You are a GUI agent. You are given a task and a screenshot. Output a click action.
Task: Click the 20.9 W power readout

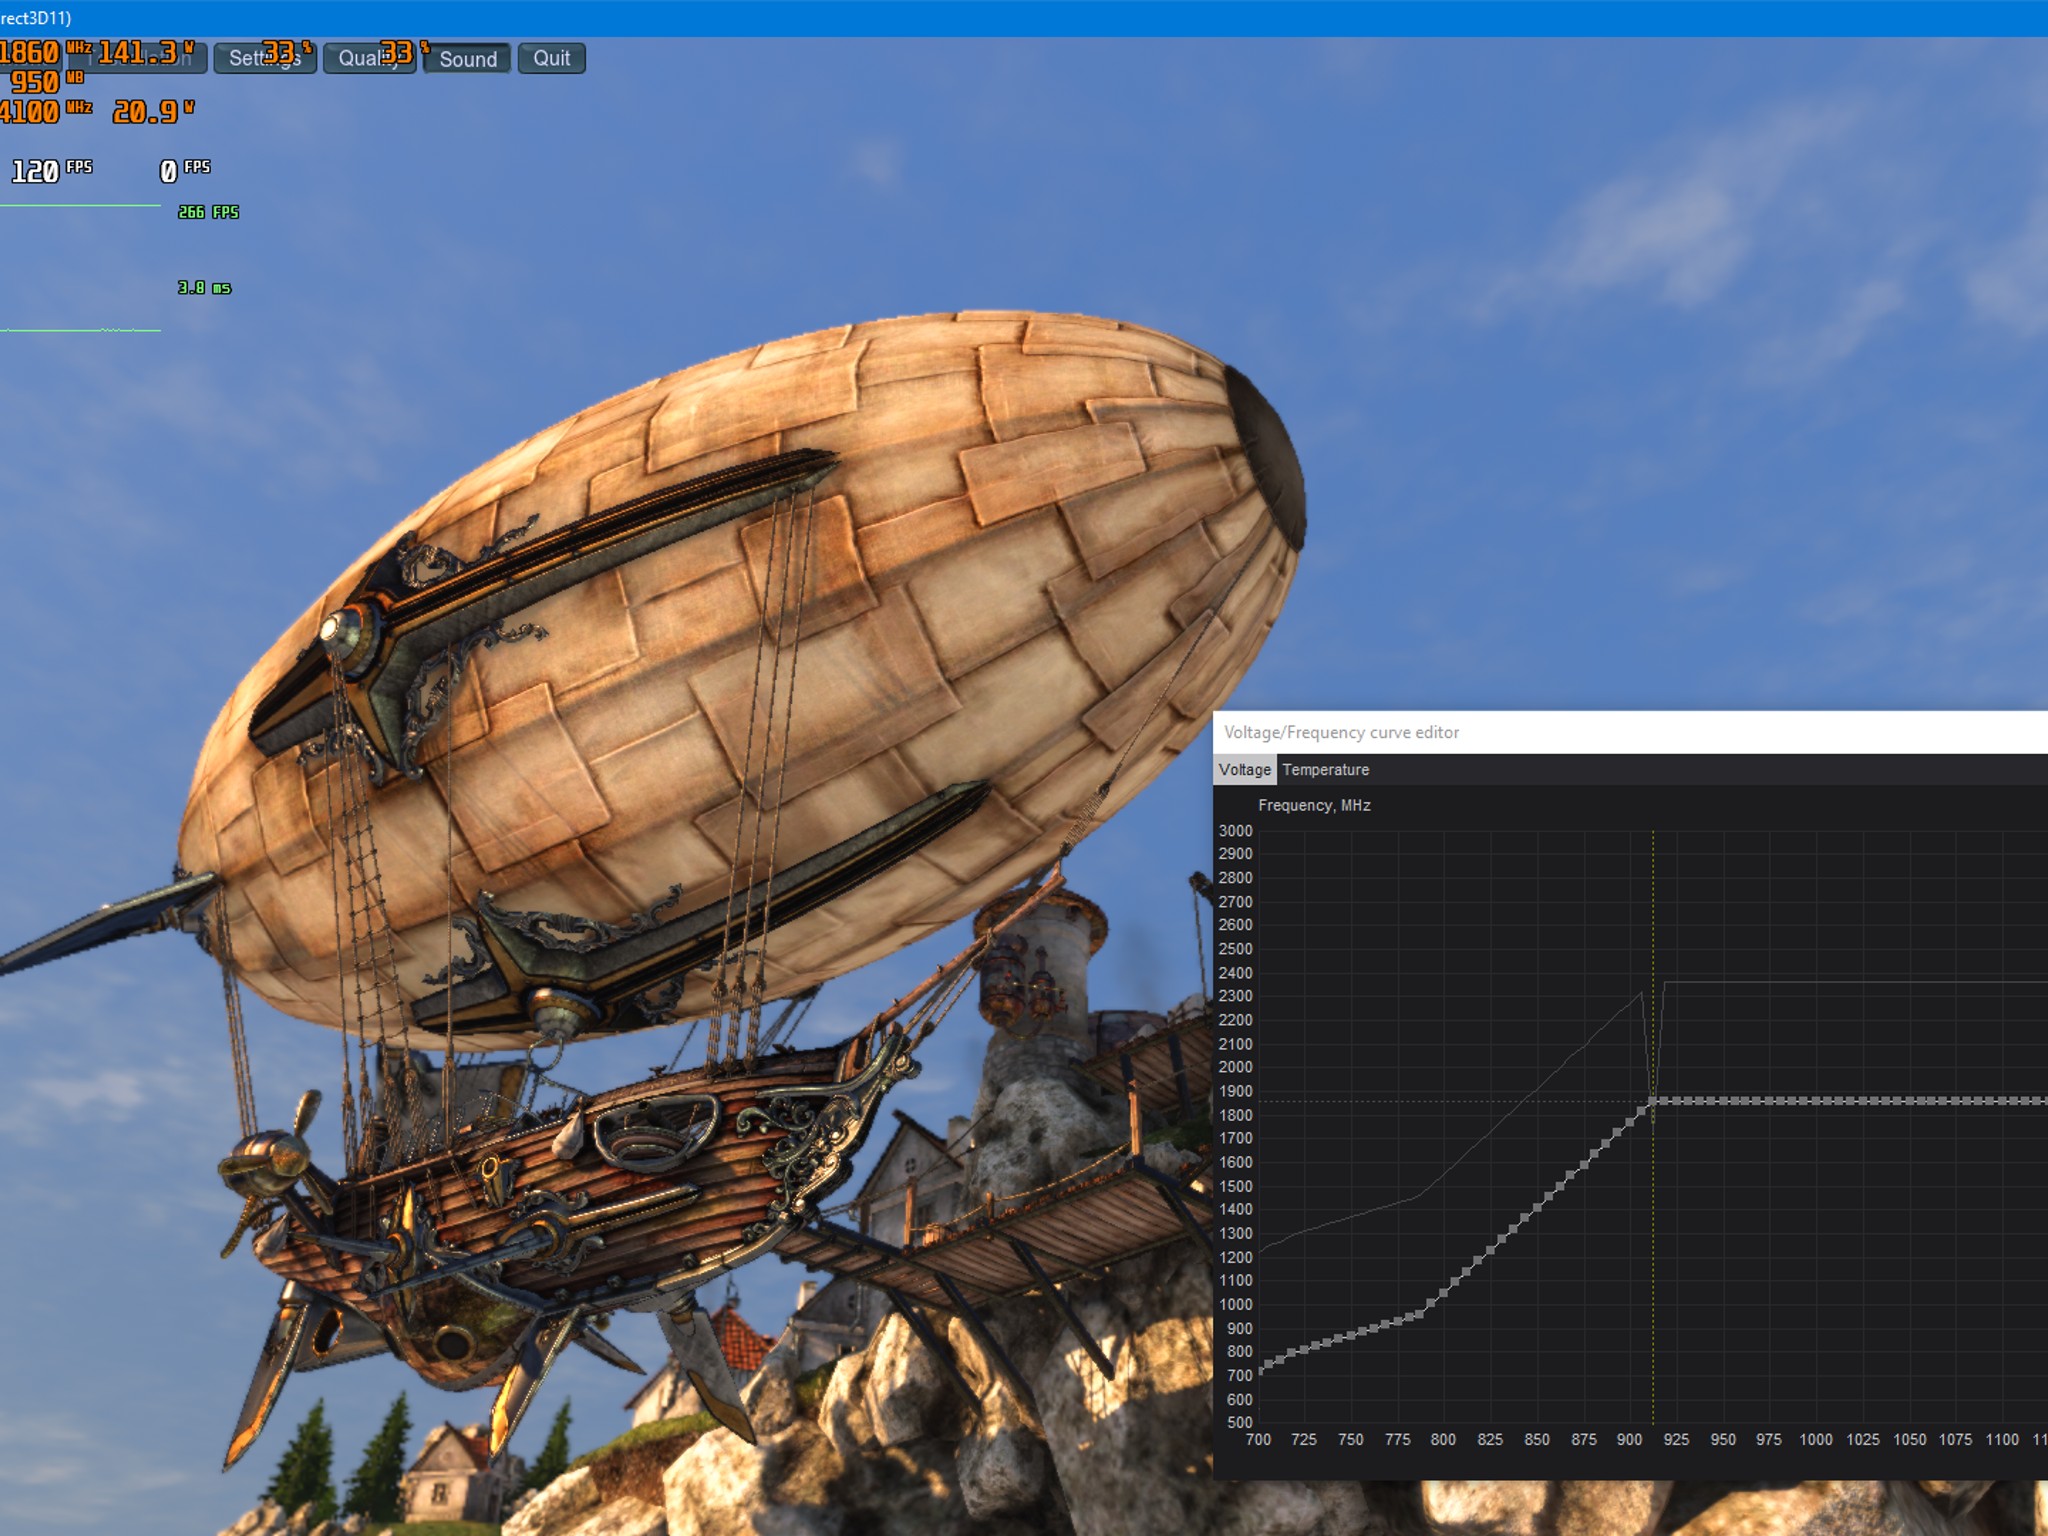(x=153, y=112)
